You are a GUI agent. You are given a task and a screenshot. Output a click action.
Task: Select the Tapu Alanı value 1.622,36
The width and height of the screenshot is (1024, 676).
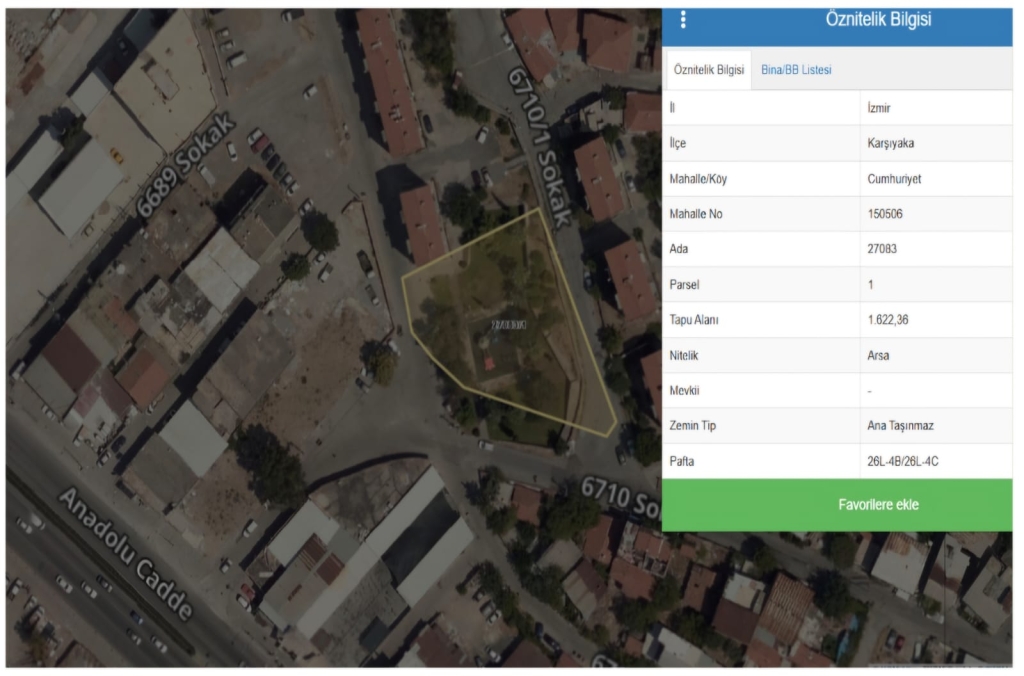tap(890, 321)
